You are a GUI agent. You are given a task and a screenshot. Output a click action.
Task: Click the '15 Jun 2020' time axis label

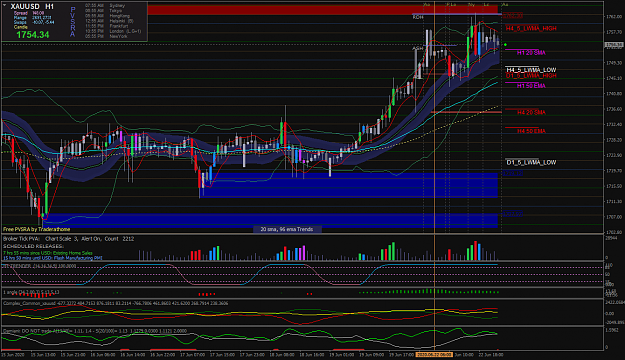(x=13, y=354)
